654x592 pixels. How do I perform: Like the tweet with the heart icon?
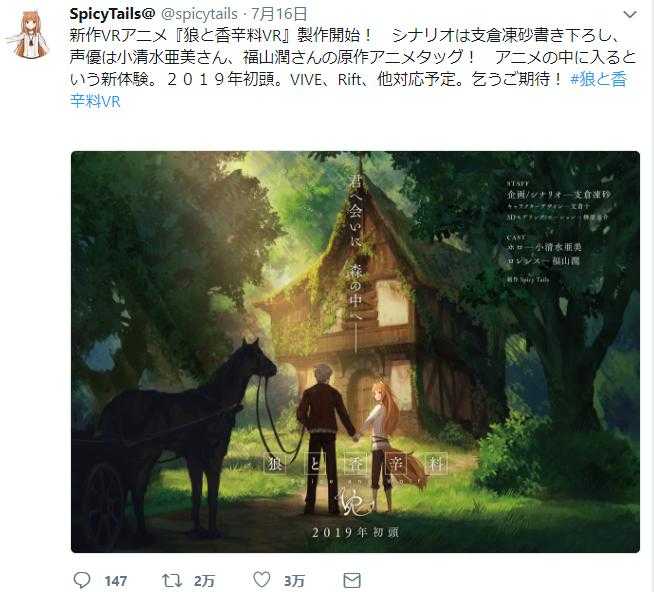click(262, 579)
